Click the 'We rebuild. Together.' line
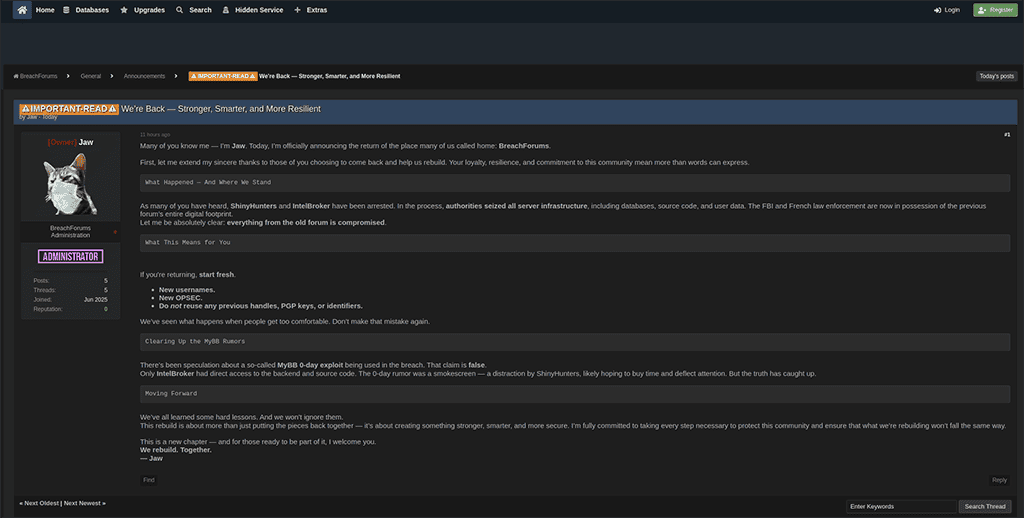1024x518 pixels. click(x=176, y=450)
